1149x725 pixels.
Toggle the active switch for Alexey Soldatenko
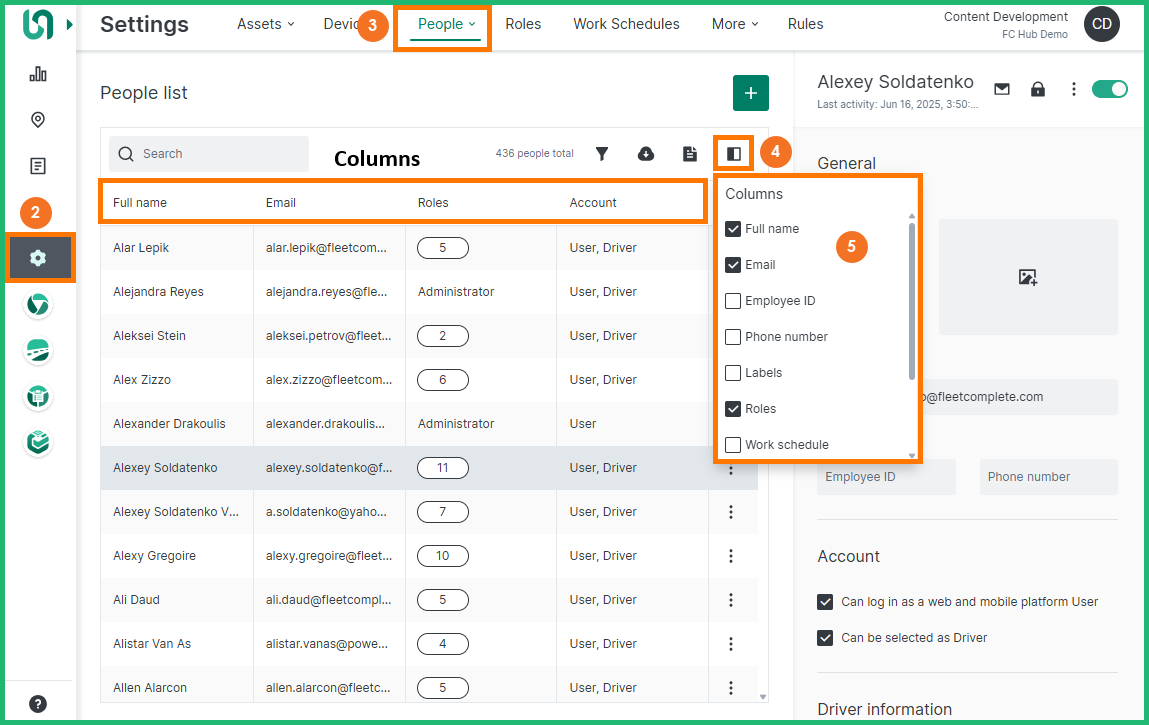(1109, 89)
